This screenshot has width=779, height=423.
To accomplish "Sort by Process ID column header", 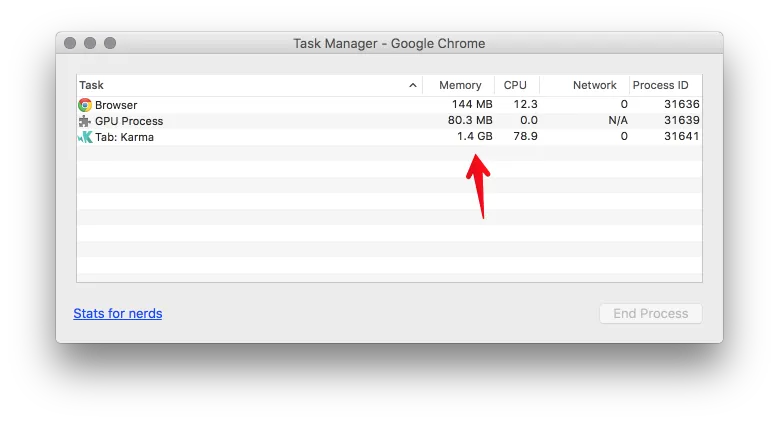I will pyautogui.click(x=660, y=86).
